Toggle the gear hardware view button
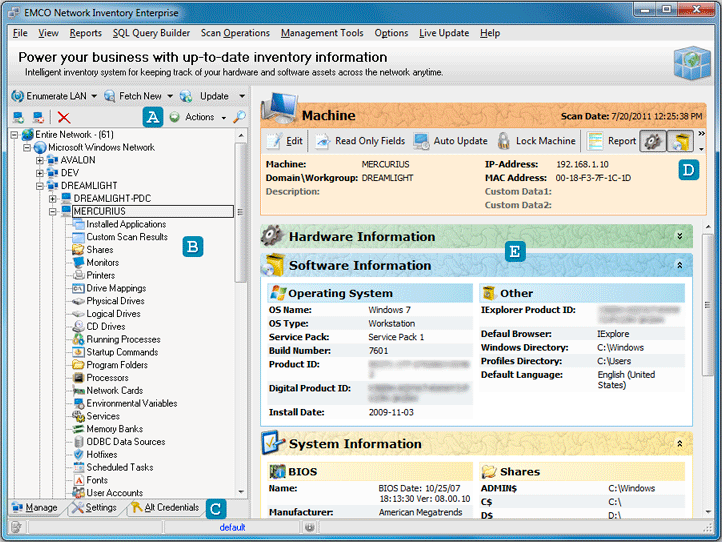This screenshot has width=722, height=542. pos(653,141)
